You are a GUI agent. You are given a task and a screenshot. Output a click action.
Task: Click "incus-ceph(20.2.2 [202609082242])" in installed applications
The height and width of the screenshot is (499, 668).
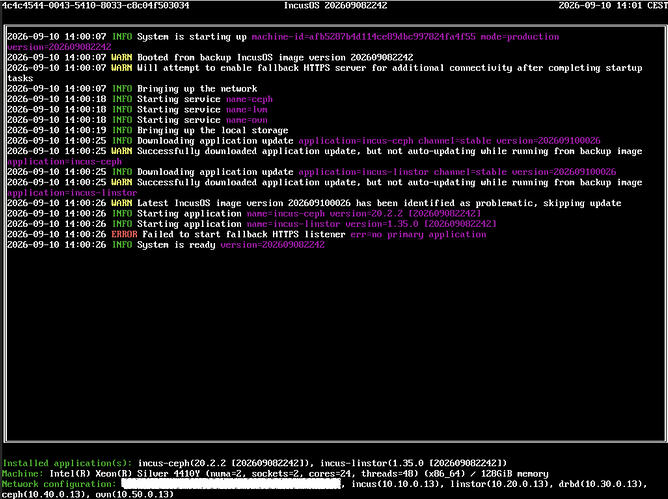click(x=226, y=463)
